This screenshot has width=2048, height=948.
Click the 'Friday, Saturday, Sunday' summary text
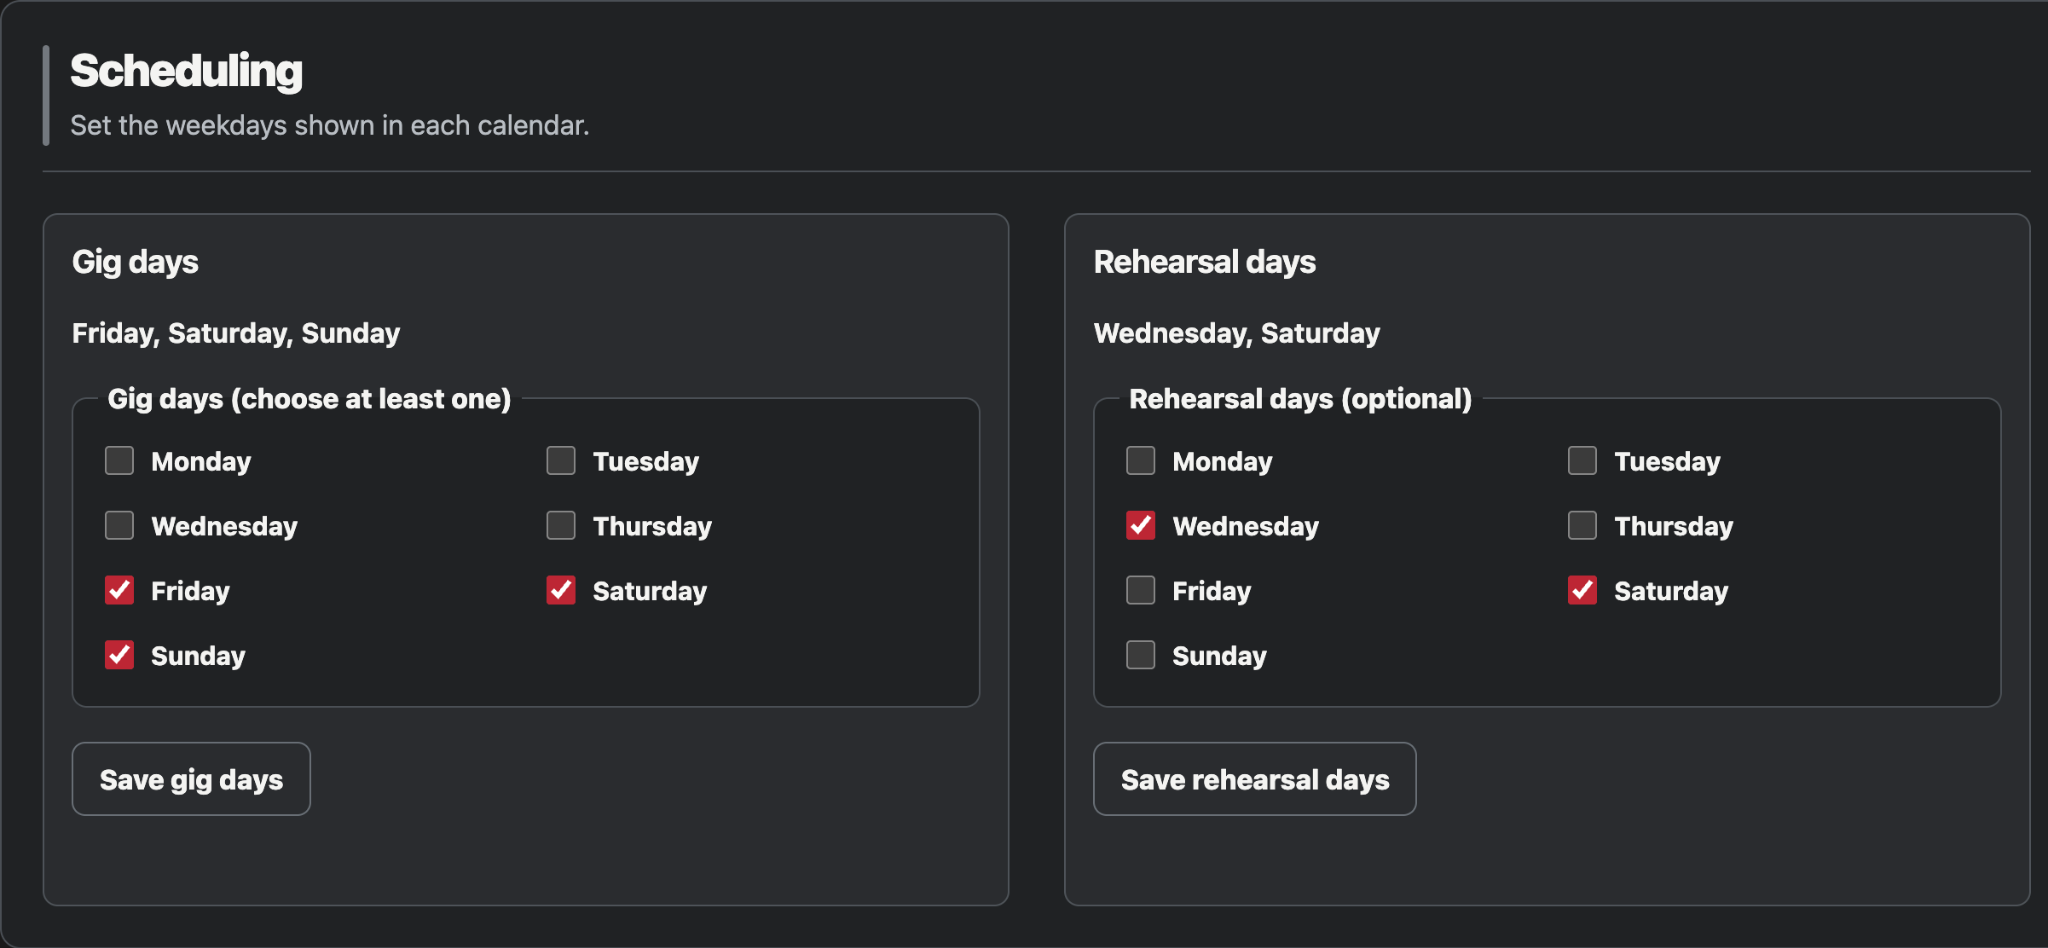click(x=236, y=333)
